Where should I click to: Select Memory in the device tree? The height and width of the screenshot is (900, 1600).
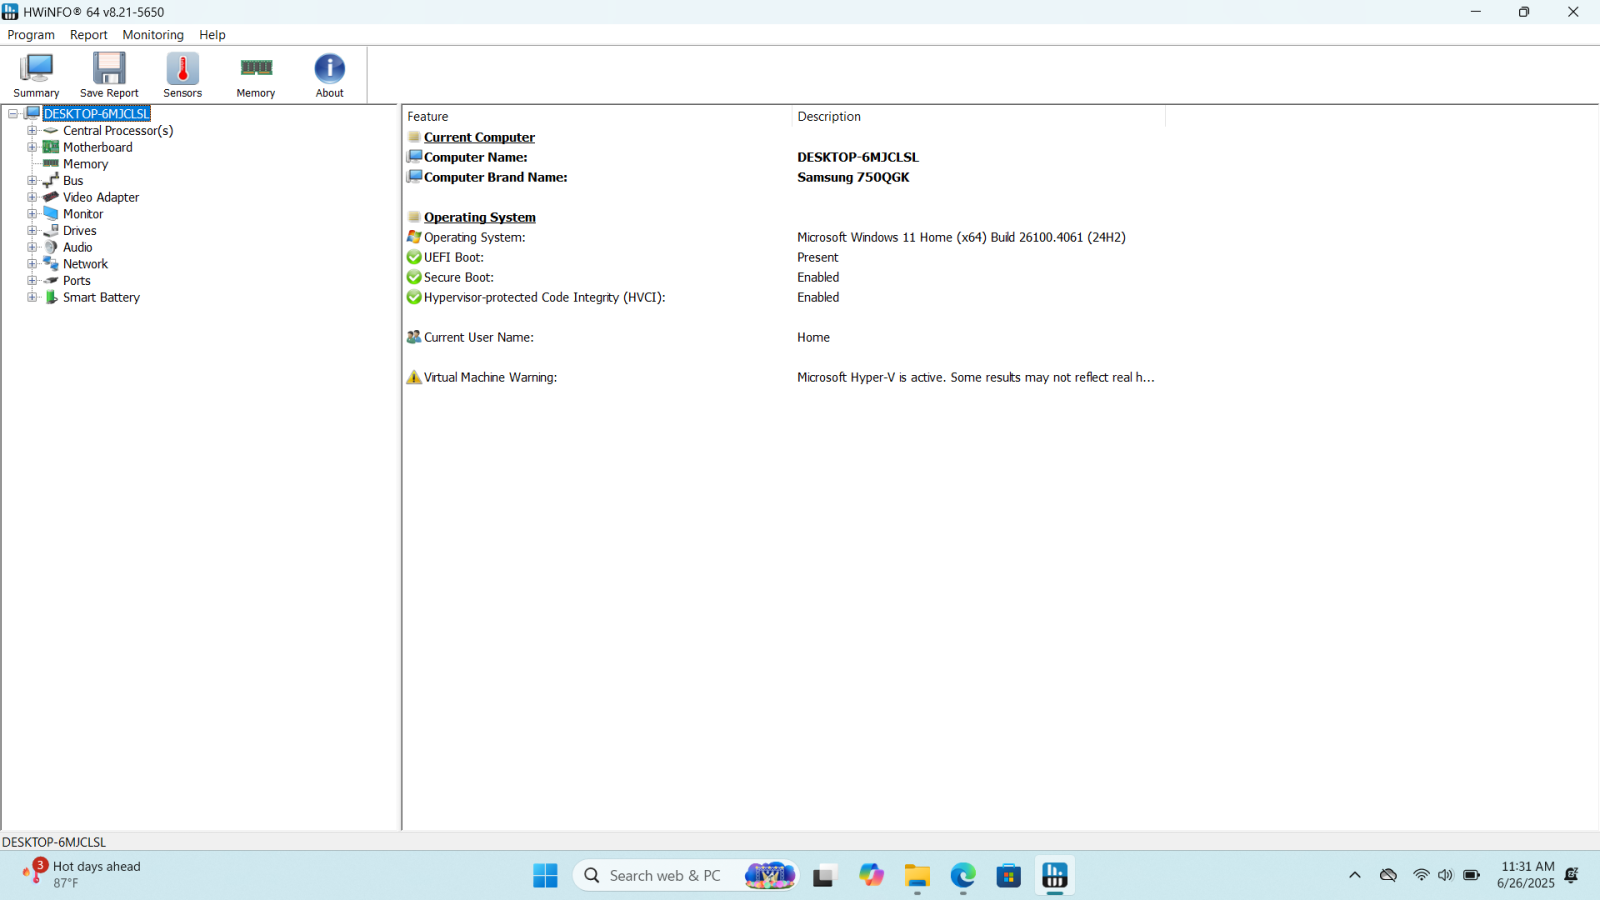[x=85, y=164]
